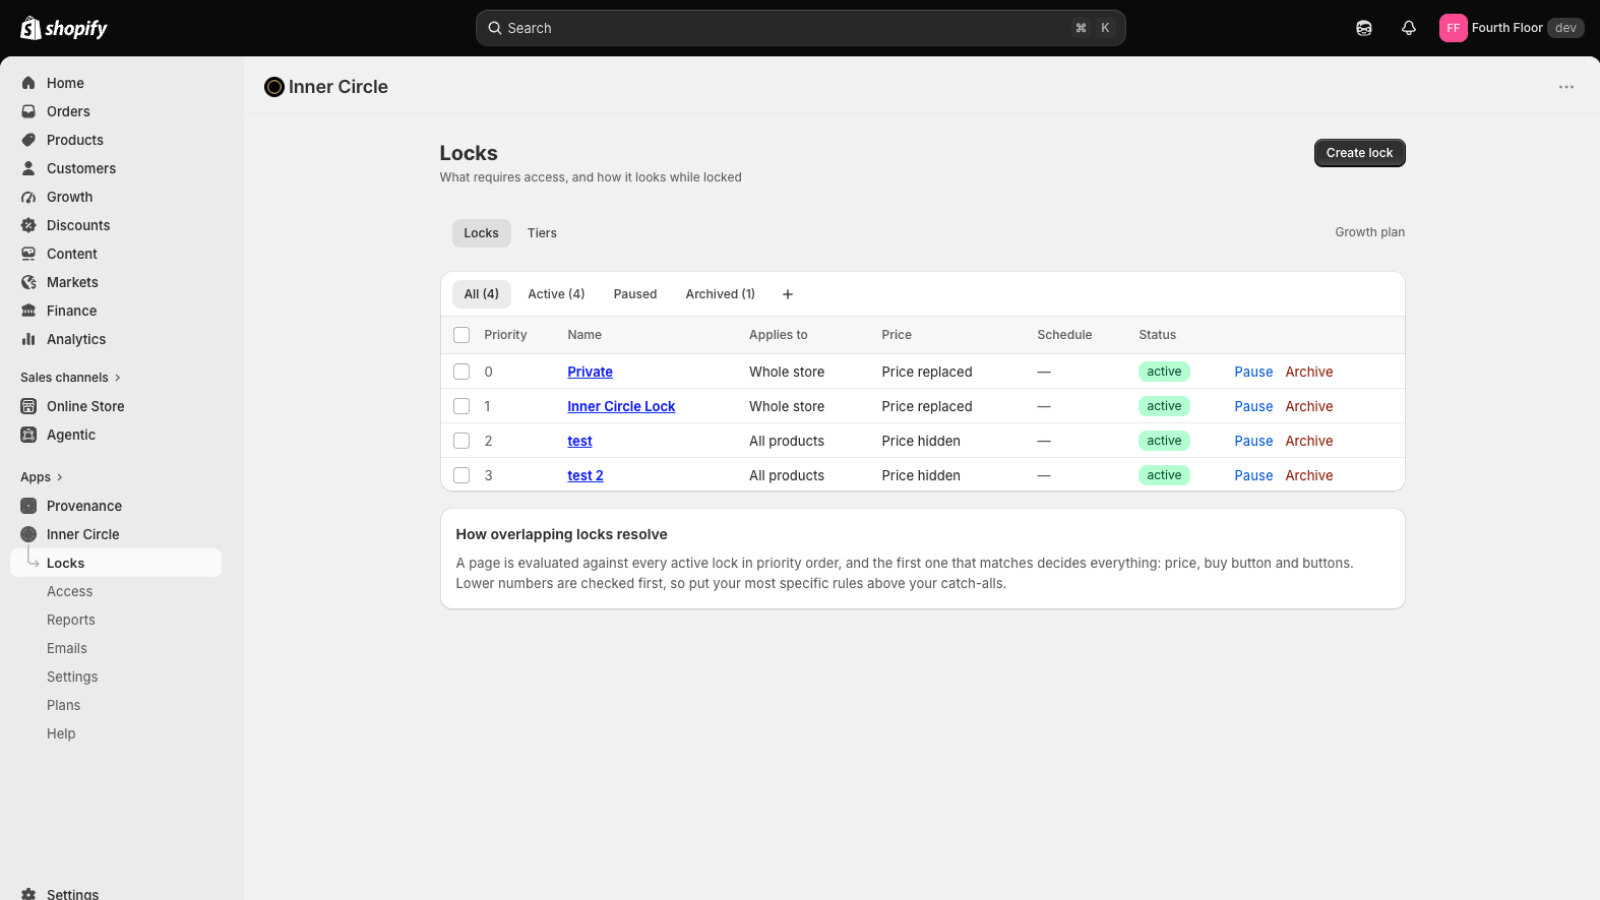This screenshot has width=1600, height=900.
Task: Check the test row checkbox
Action: click(461, 441)
